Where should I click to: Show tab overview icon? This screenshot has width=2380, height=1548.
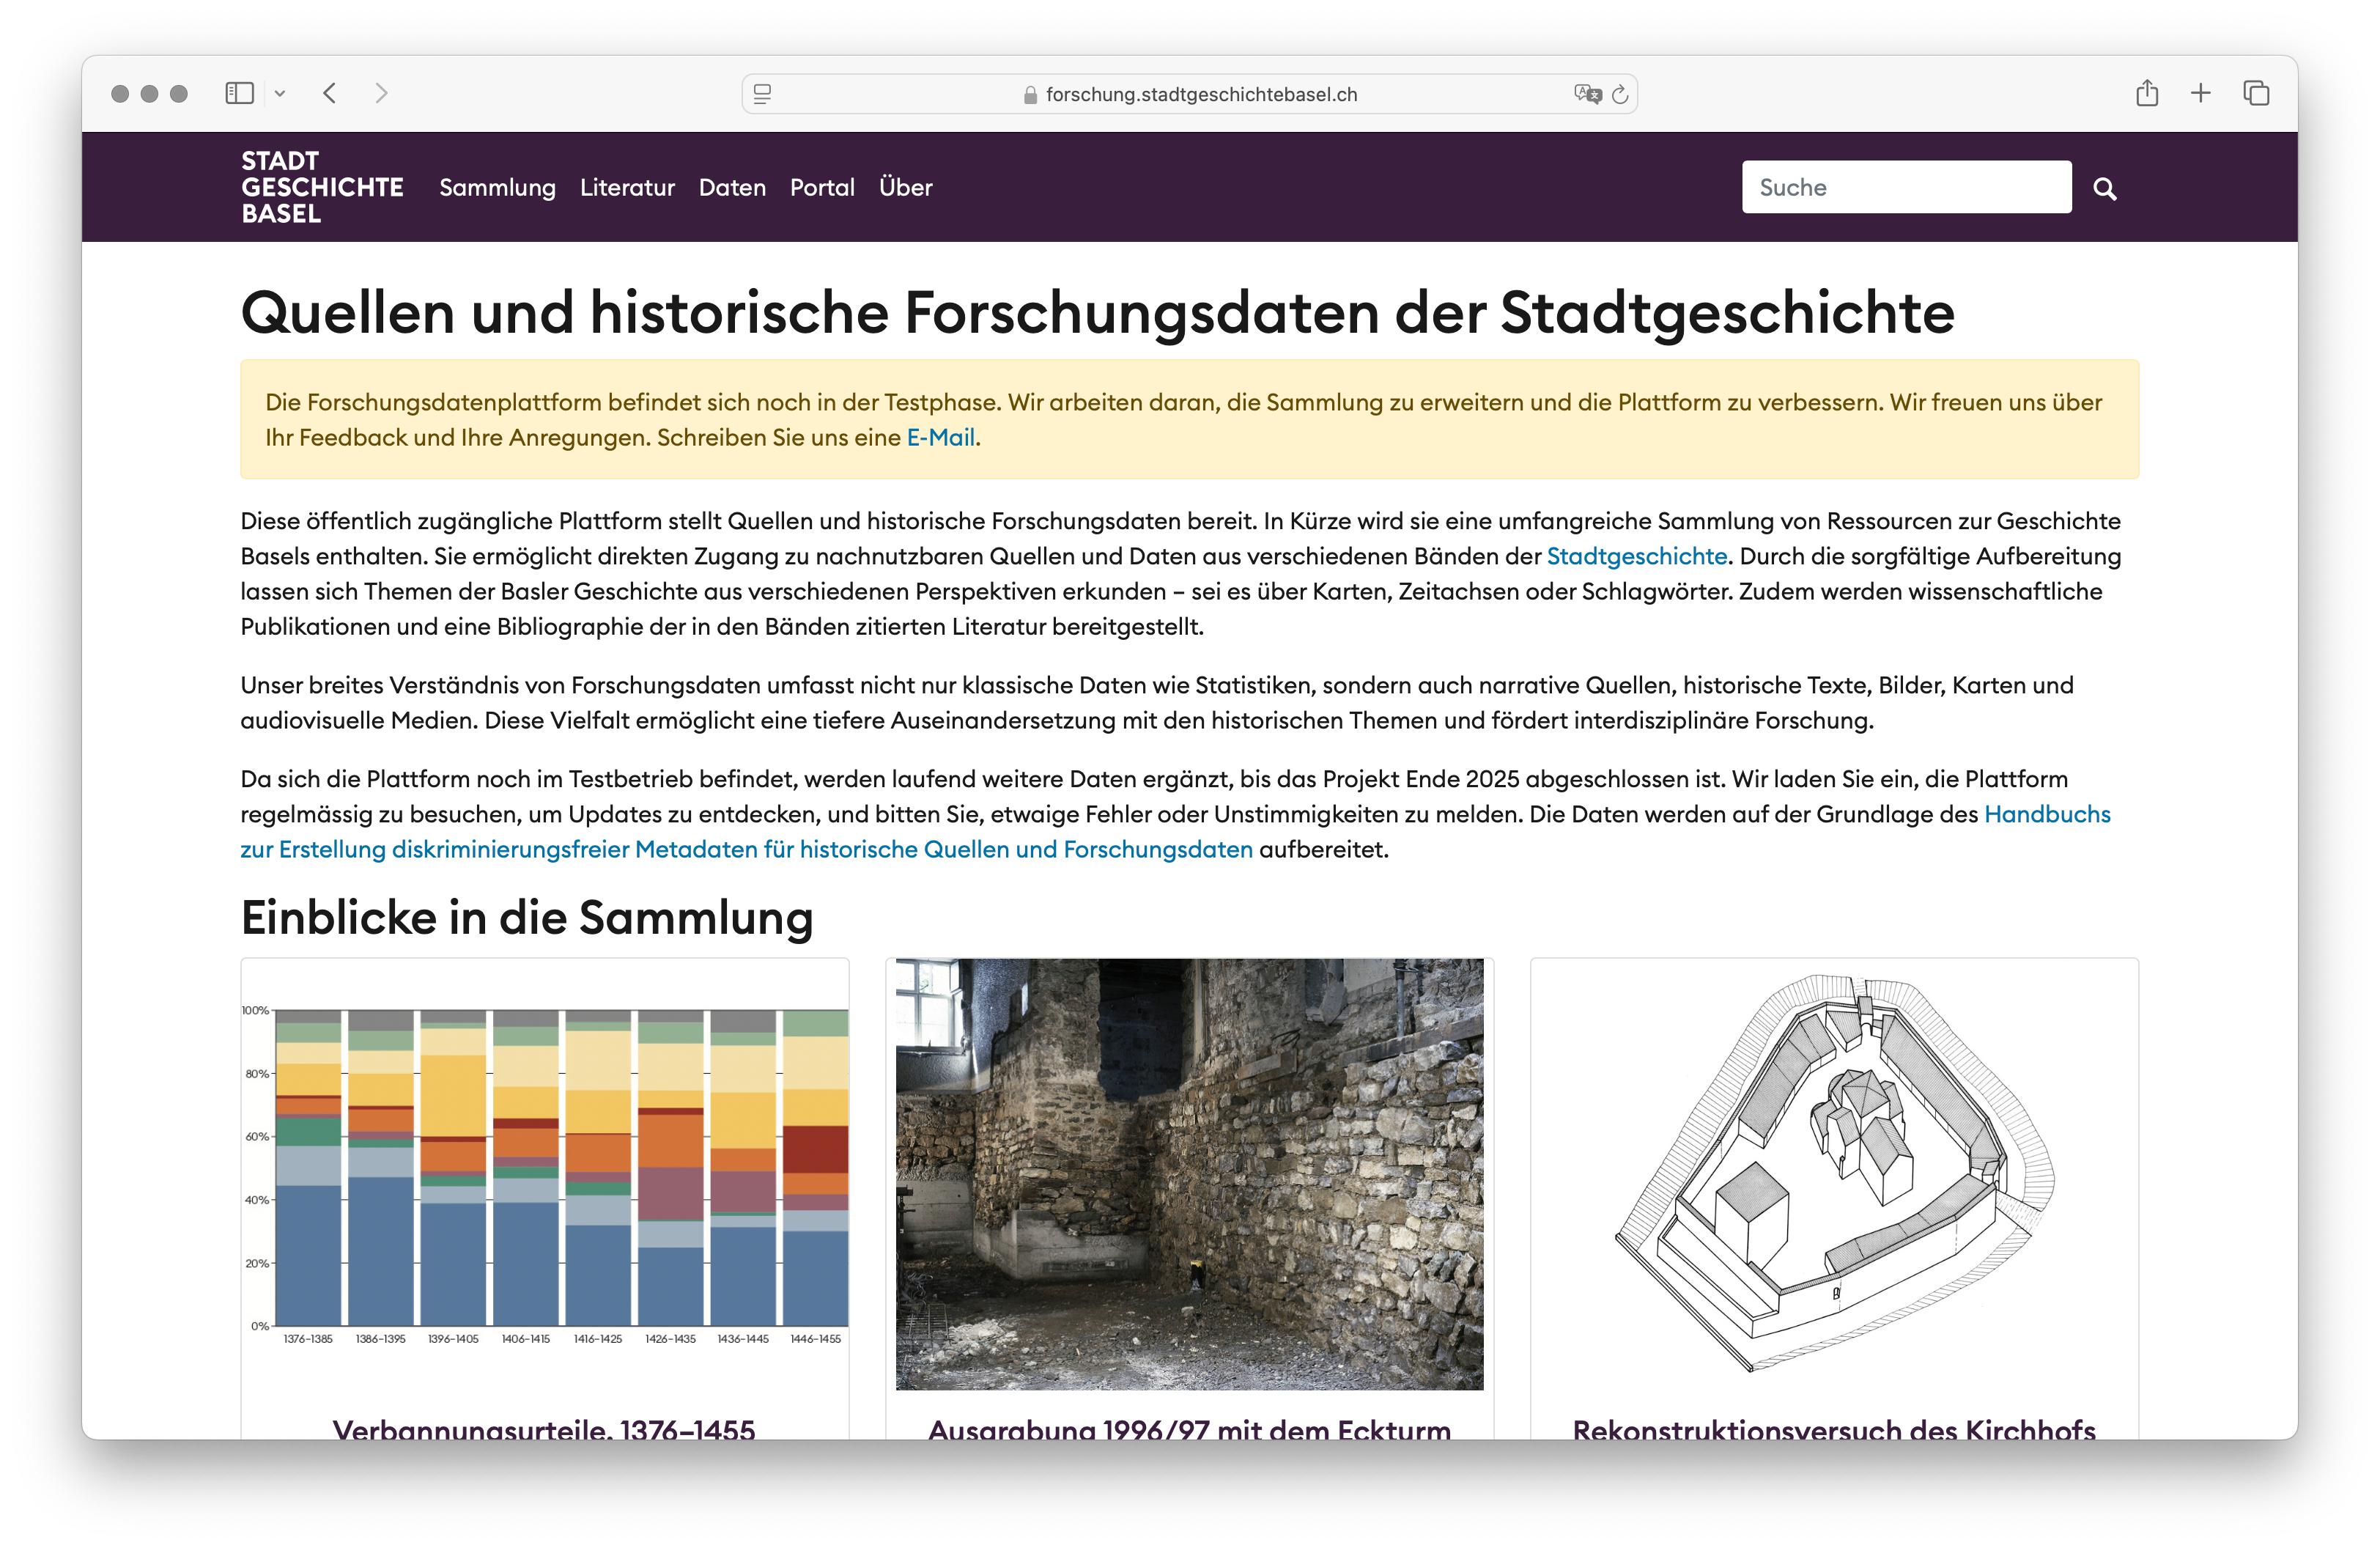2256,93
